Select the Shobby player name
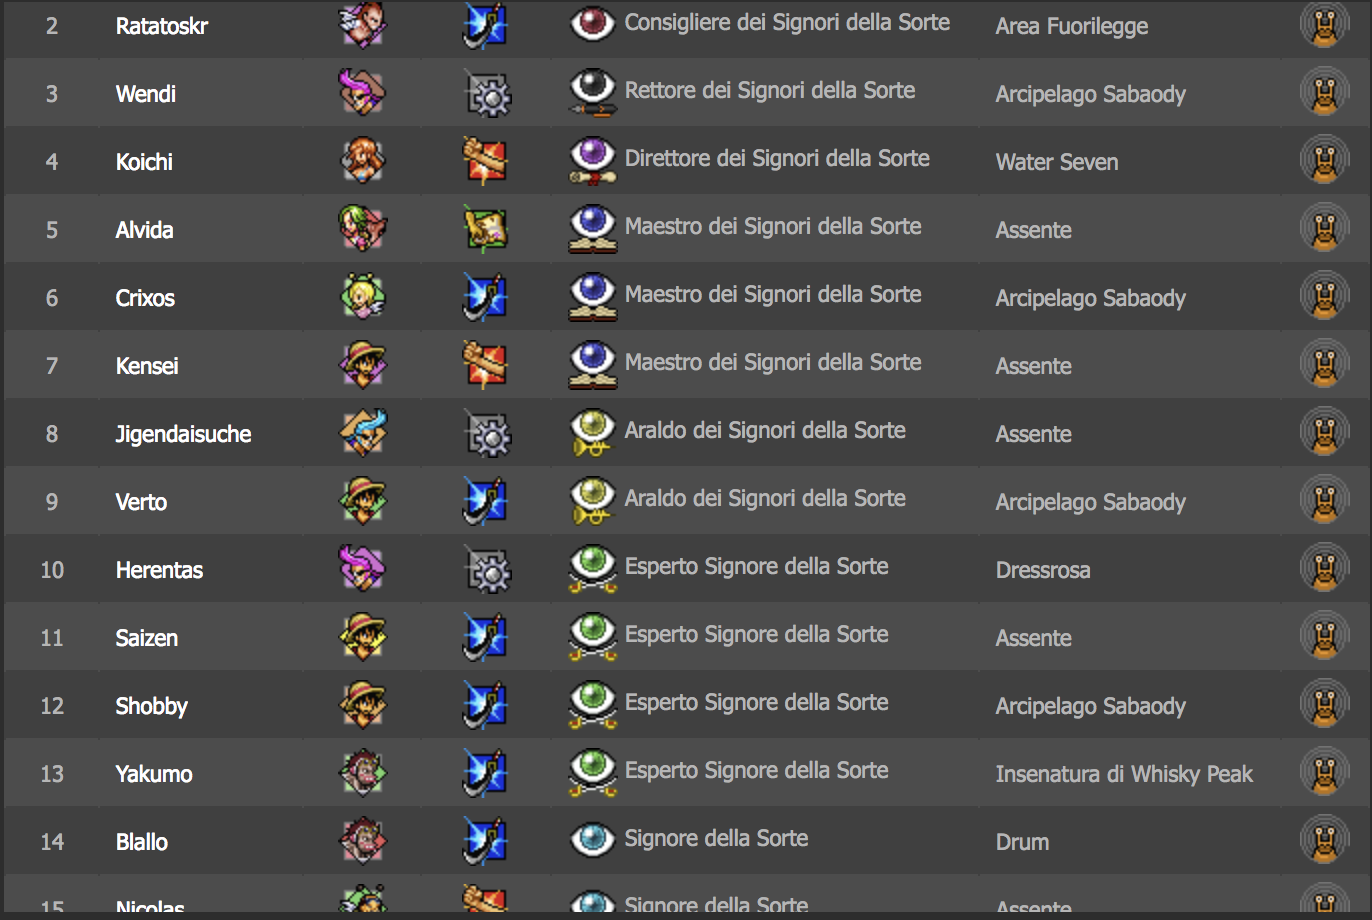1372x920 pixels. 151,706
